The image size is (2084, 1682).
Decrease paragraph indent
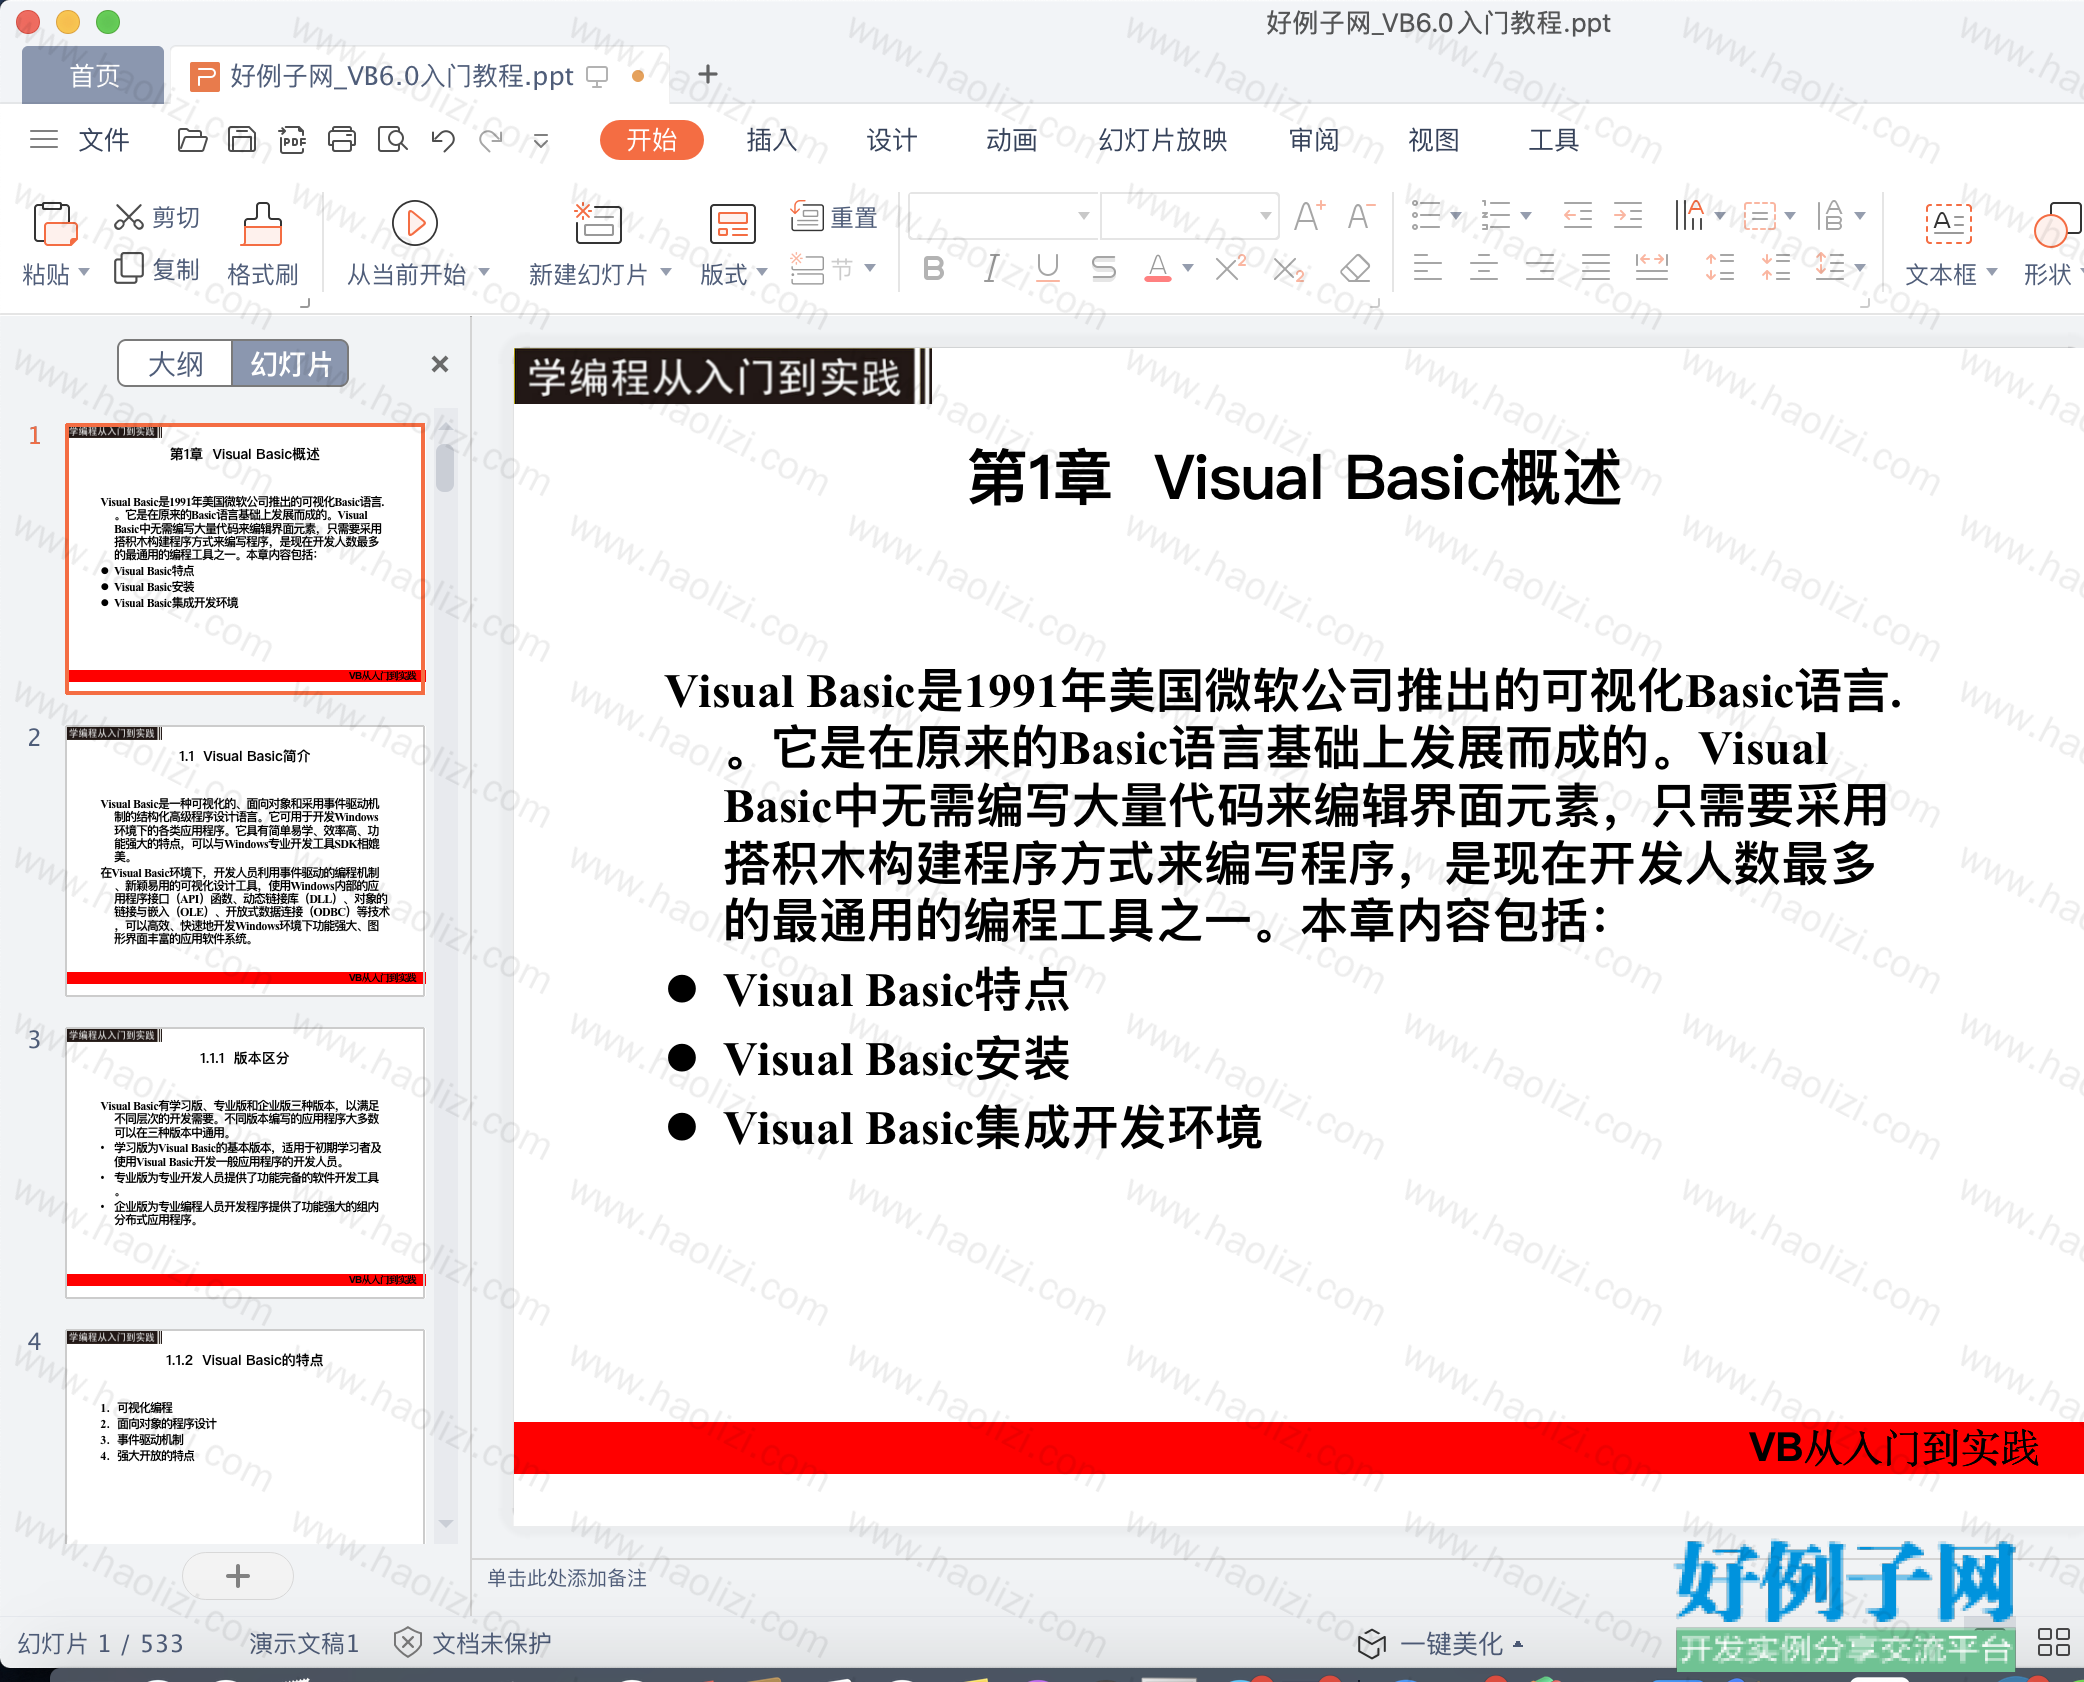(1578, 216)
